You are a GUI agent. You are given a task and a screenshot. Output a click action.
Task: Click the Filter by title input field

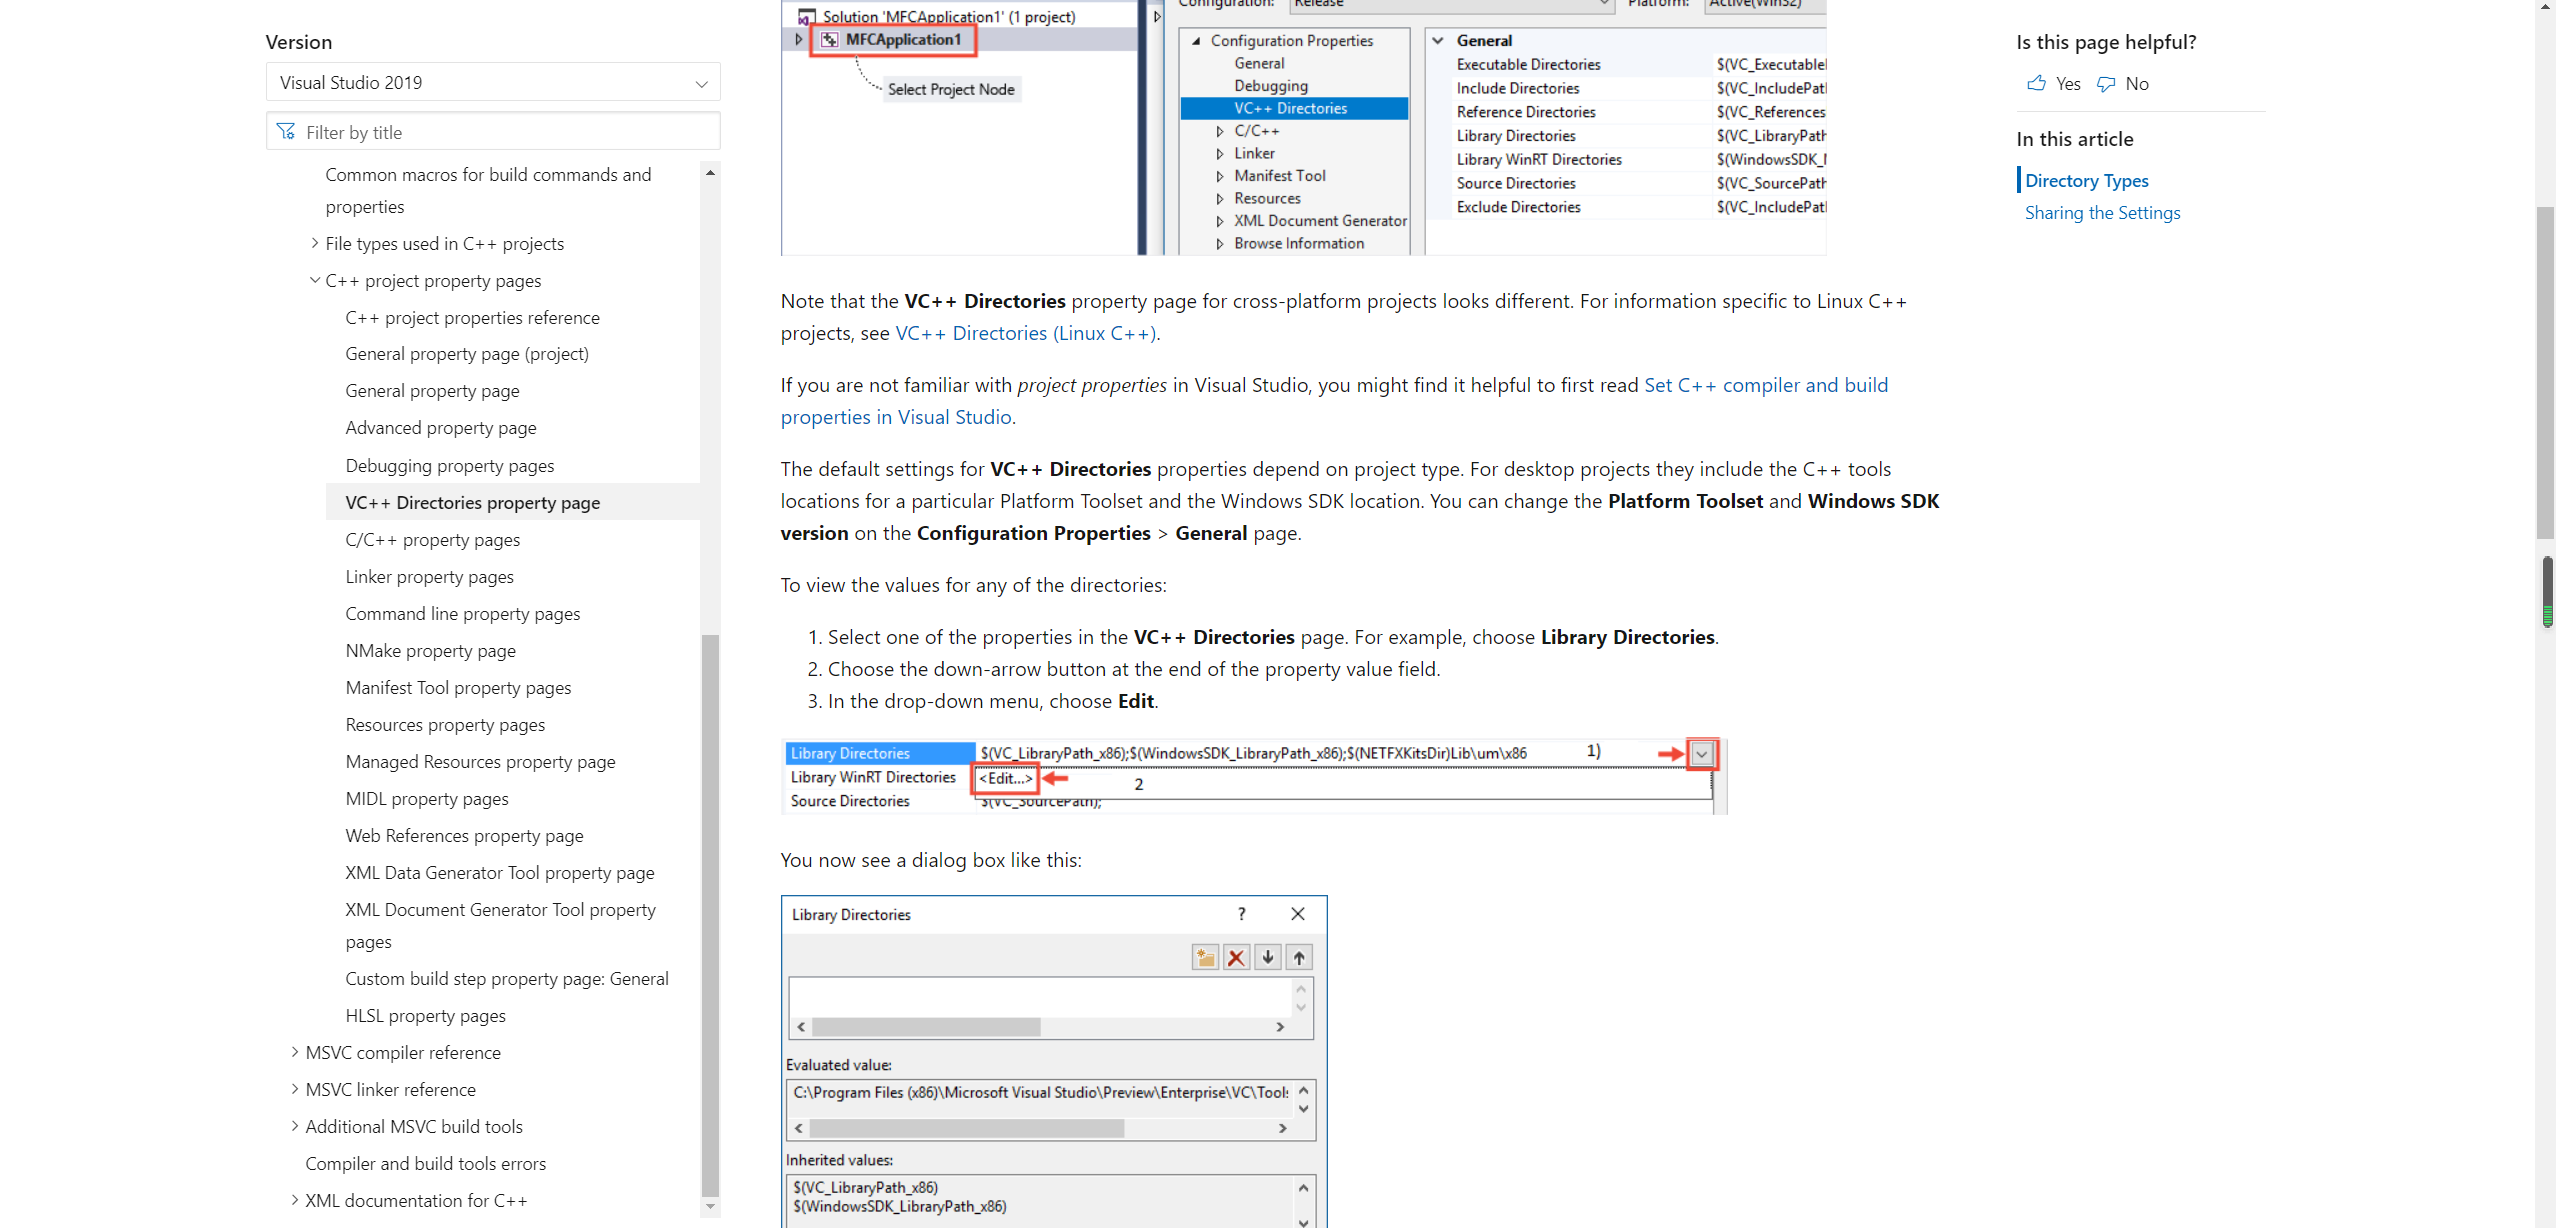pyautogui.click(x=493, y=132)
